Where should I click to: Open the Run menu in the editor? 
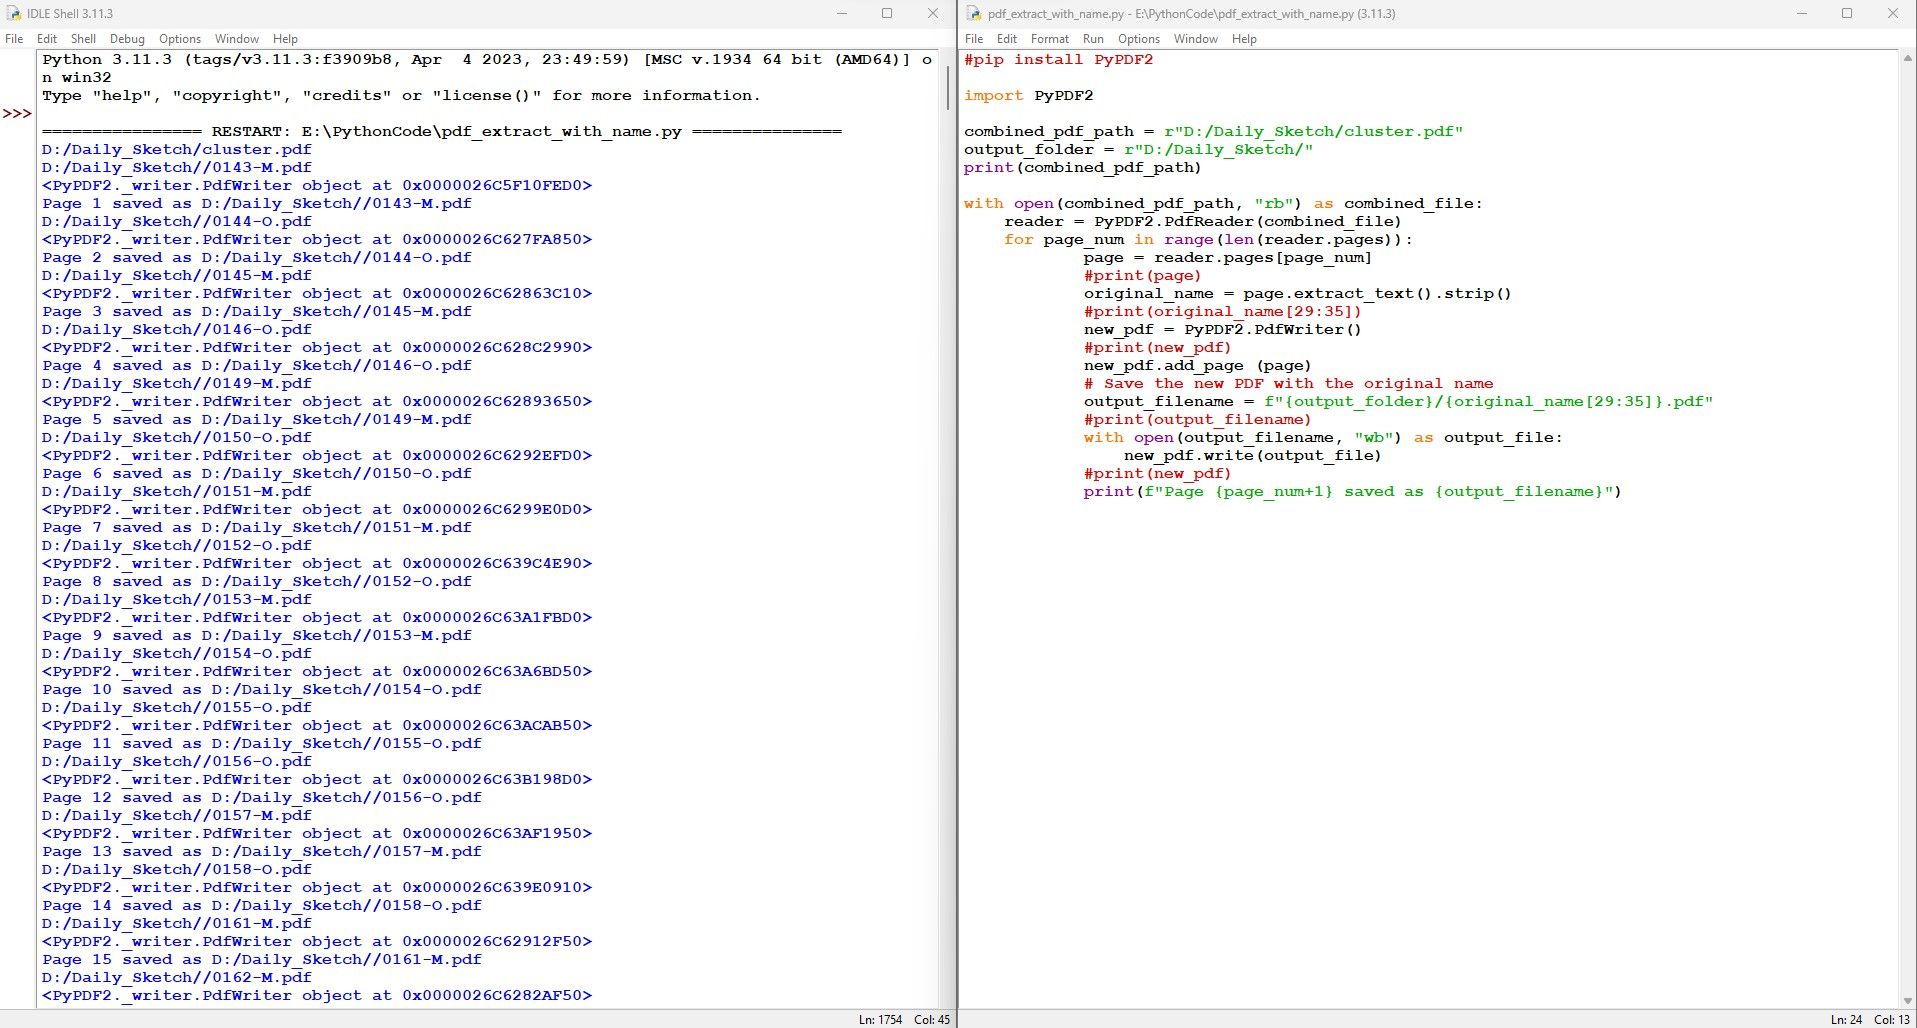click(x=1093, y=39)
